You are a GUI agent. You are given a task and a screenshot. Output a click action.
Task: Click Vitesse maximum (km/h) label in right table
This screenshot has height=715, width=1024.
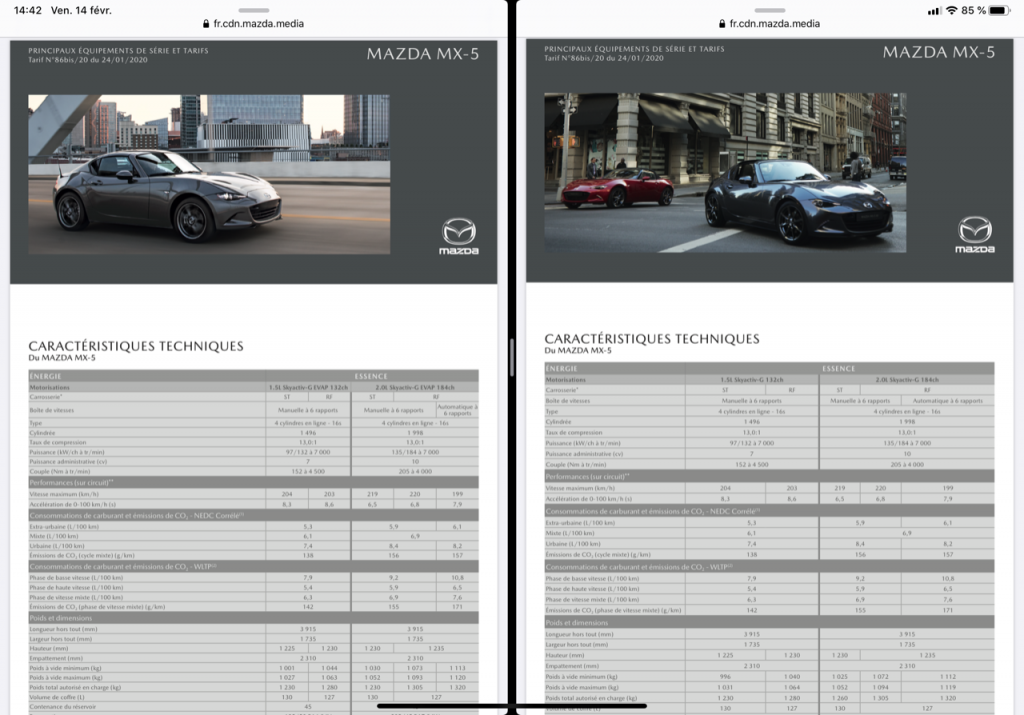point(580,488)
